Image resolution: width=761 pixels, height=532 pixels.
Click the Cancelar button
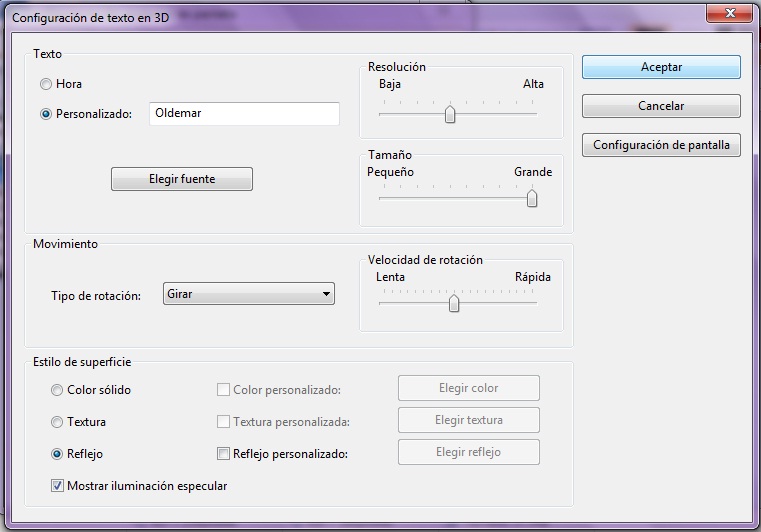pyautogui.click(x=661, y=106)
